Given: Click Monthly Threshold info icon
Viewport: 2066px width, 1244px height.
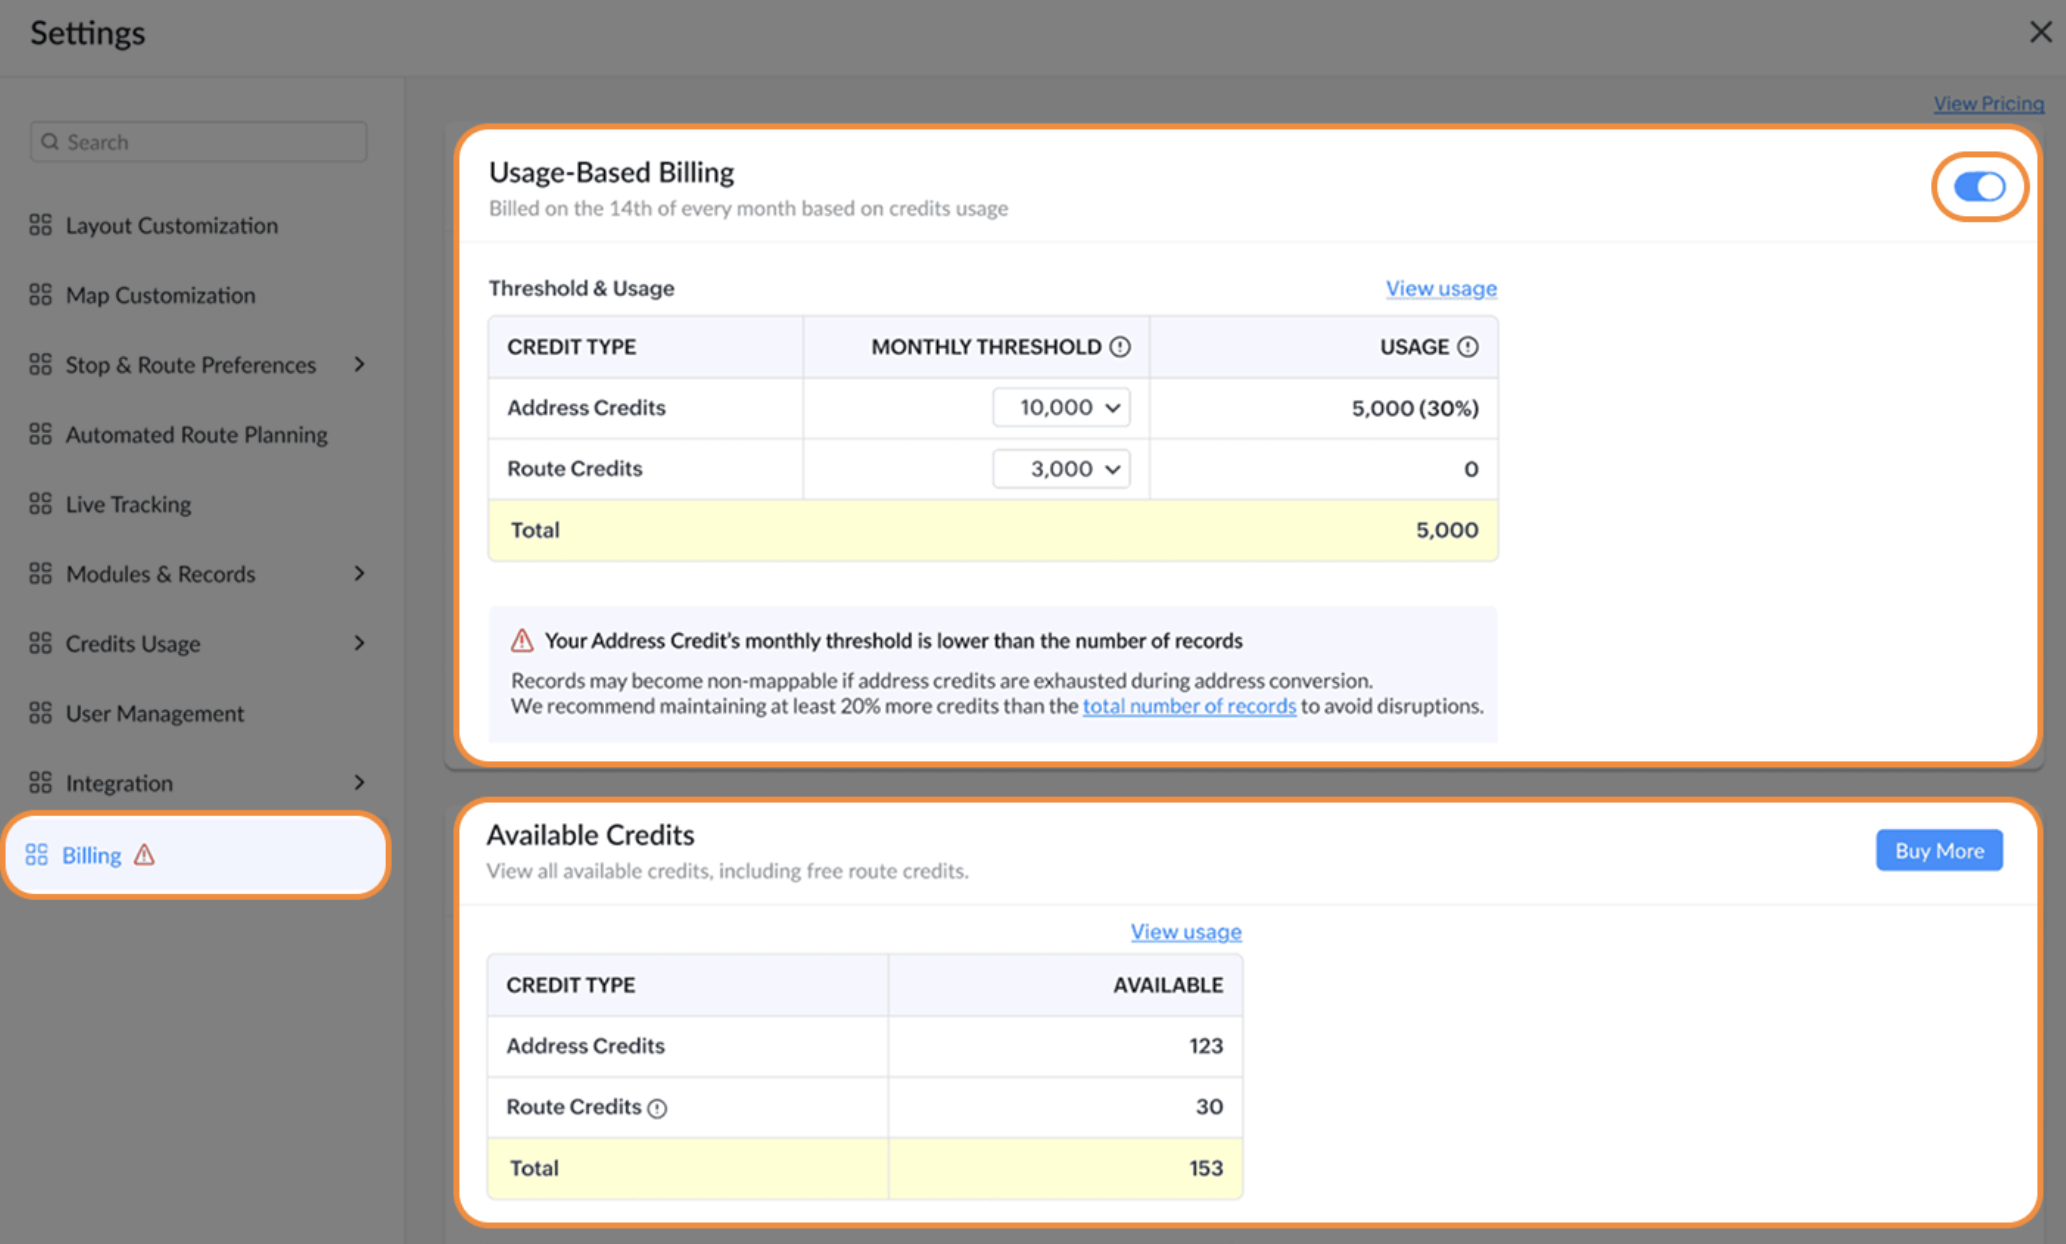Looking at the screenshot, I should tap(1120, 347).
